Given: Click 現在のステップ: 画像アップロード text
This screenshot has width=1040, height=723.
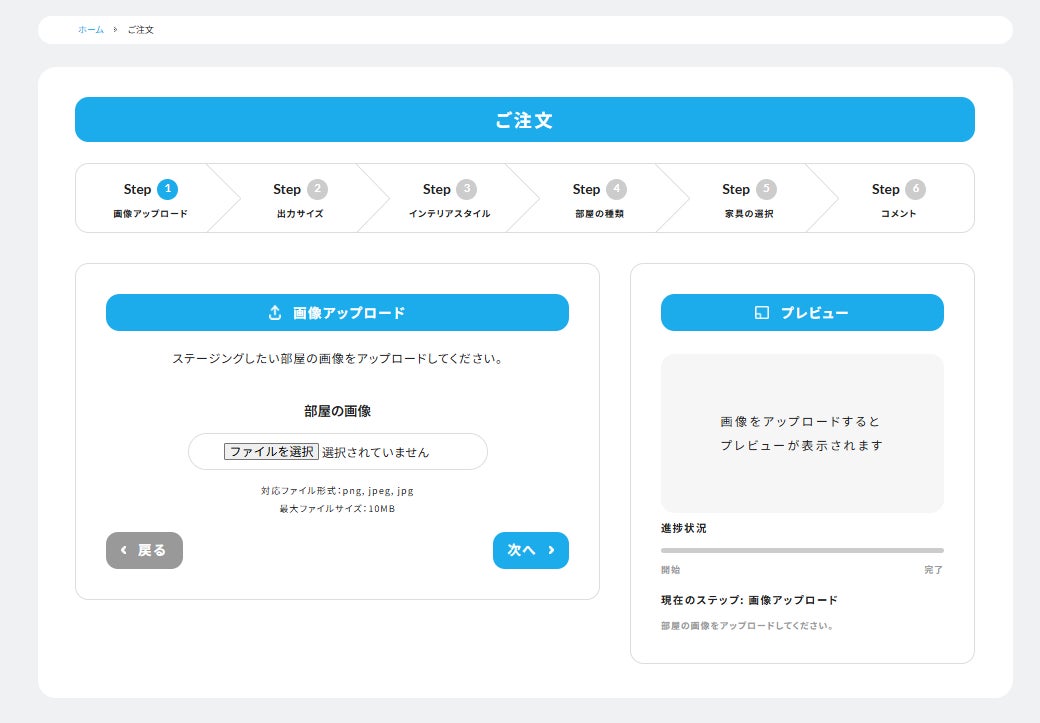Looking at the screenshot, I should tap(749, 600).
